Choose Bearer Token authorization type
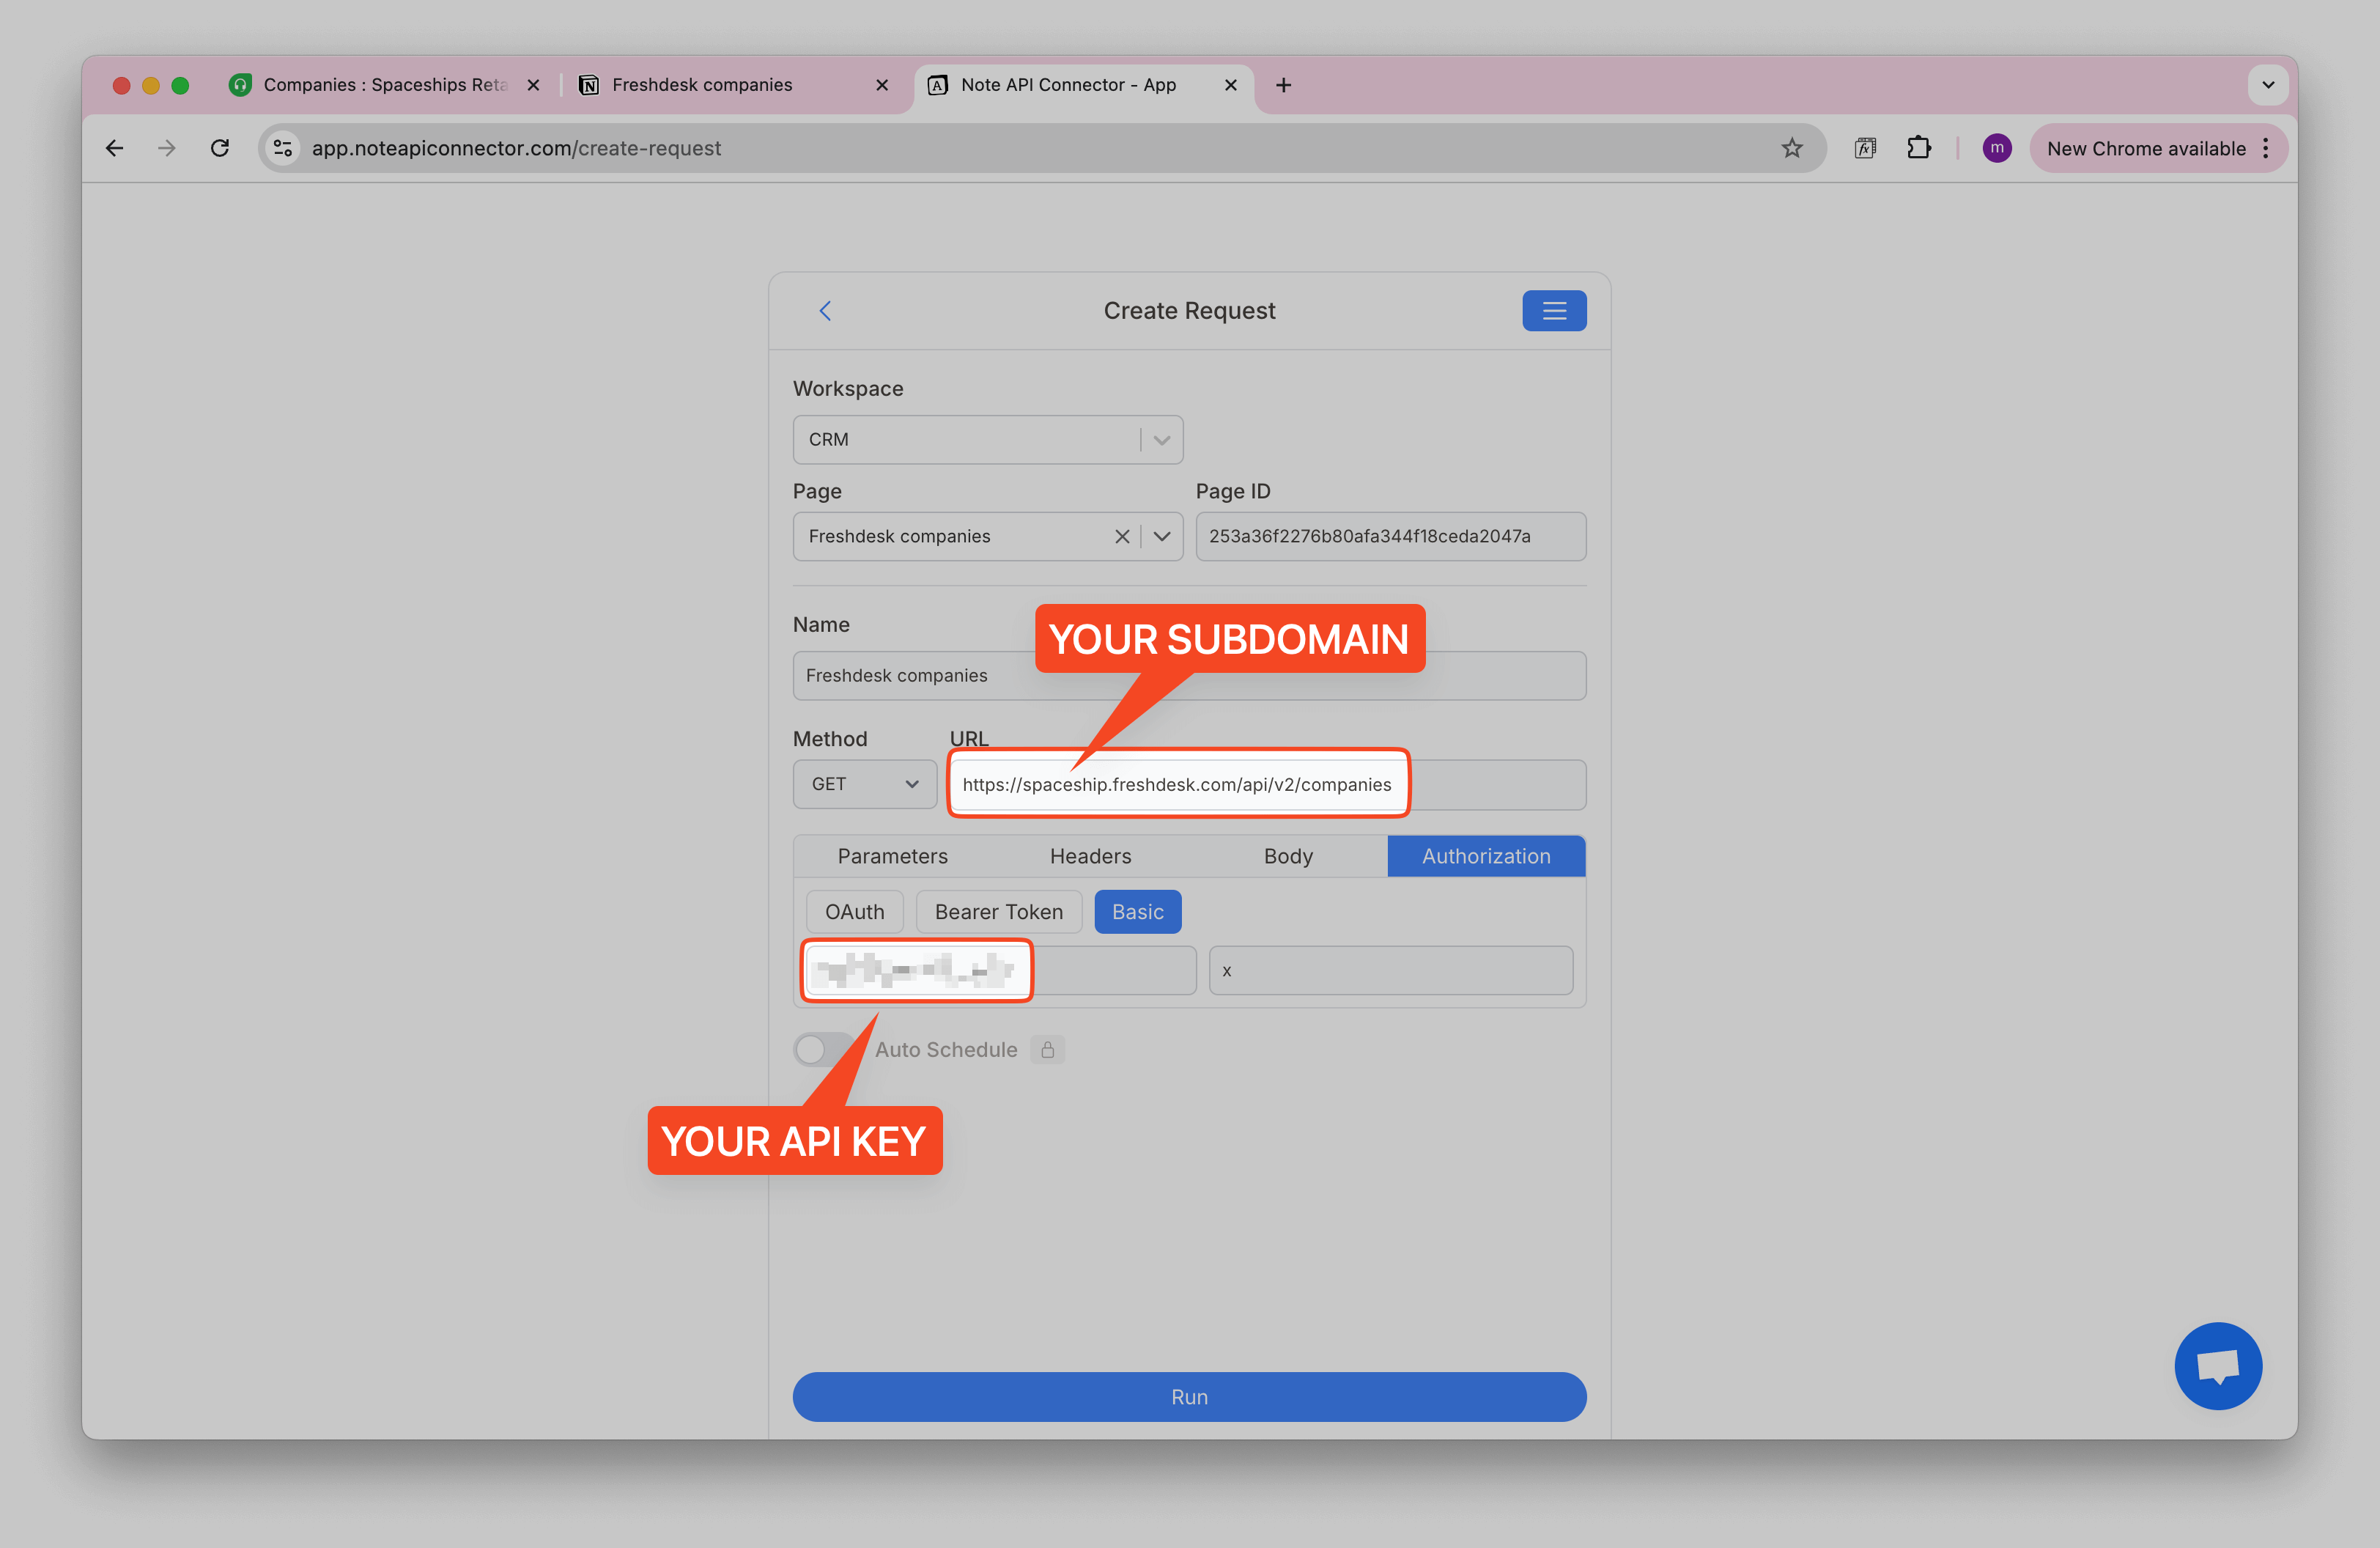Viewport: 2380px width, 1548px height. (x=998, y=913)
